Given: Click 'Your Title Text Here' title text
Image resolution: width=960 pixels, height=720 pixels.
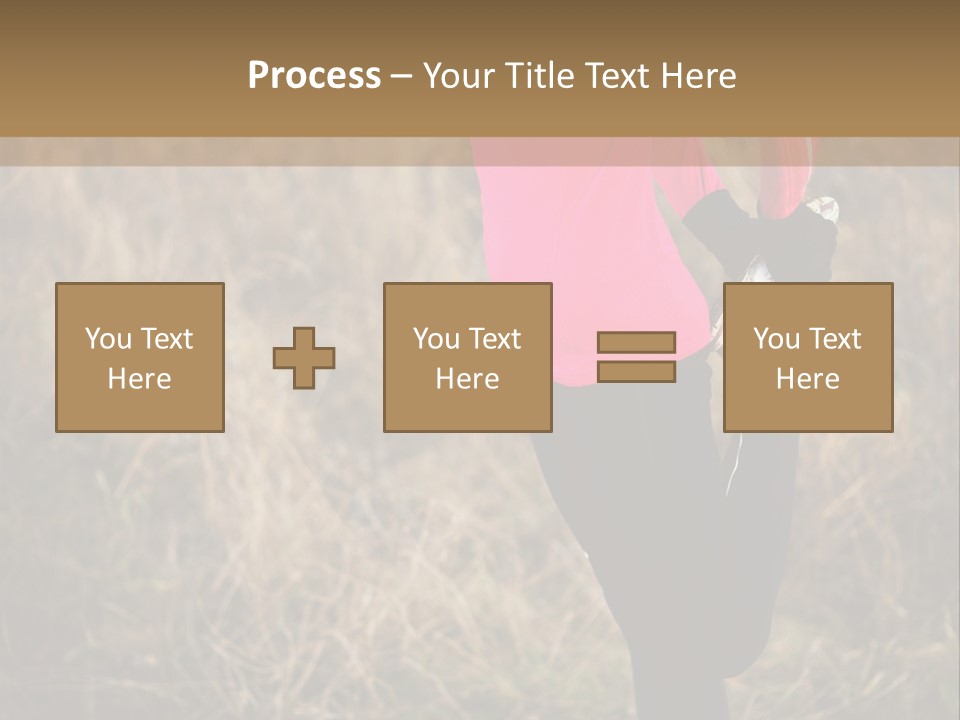Looking at the screenshot, I should tap(579, 75).
